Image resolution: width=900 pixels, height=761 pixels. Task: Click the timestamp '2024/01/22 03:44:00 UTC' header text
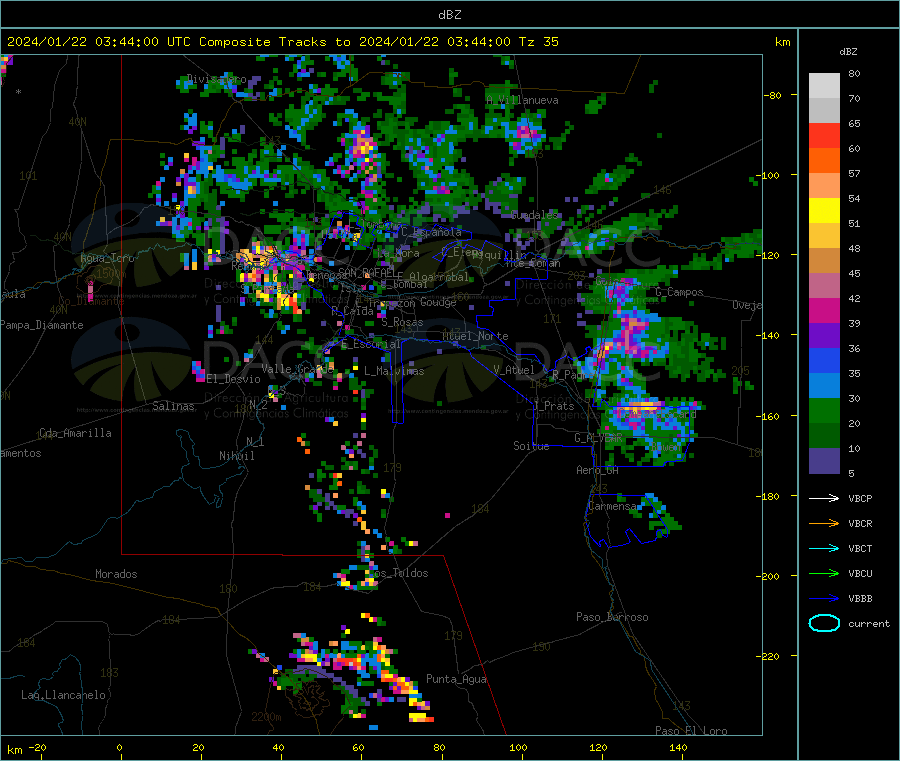point(99,42)
